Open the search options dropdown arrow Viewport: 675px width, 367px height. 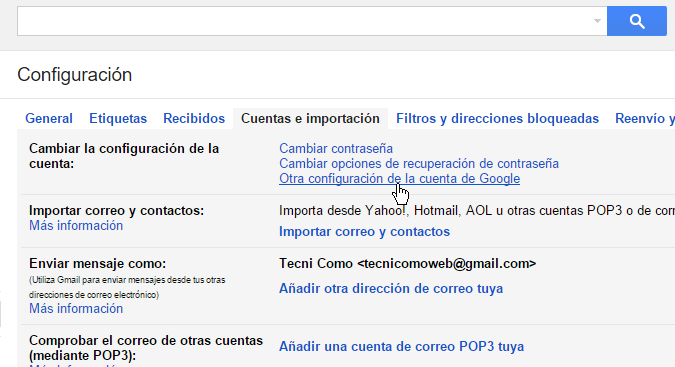[597, 21]
